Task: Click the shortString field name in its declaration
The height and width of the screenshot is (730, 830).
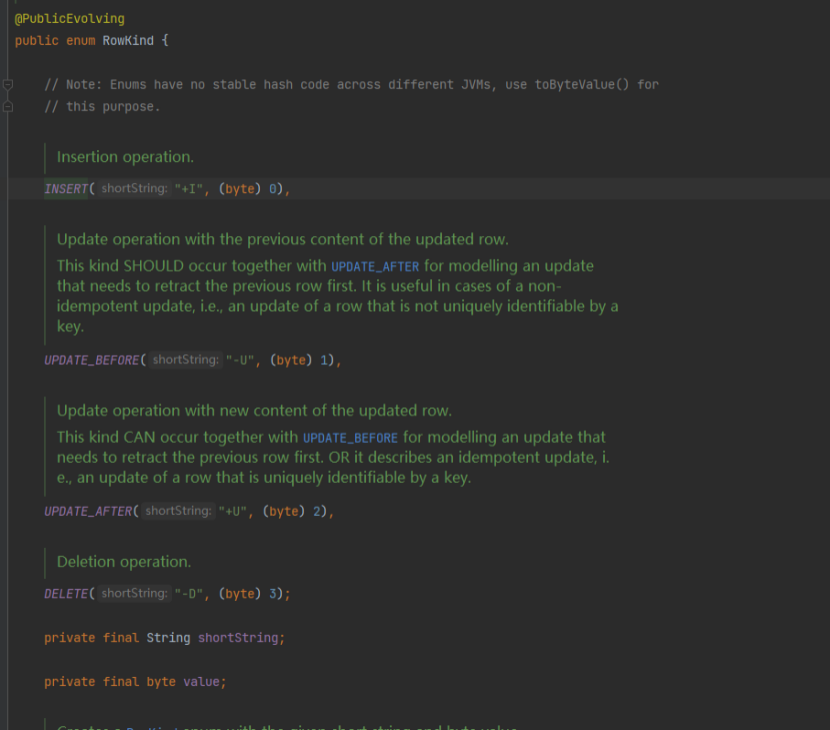Action: click(238, 638)
